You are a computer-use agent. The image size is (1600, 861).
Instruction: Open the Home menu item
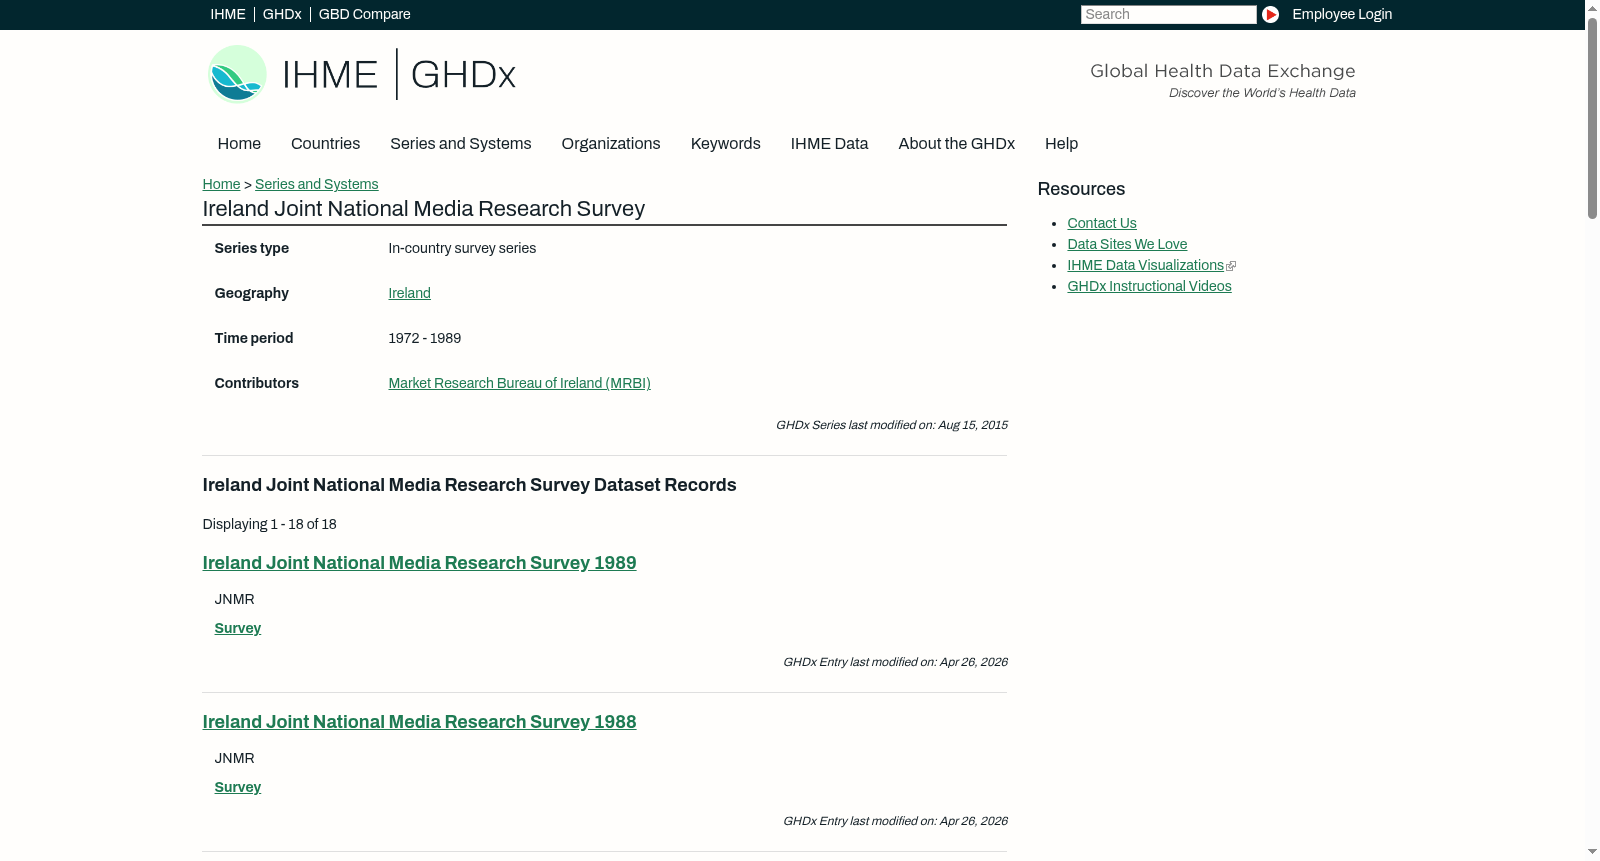239,144
